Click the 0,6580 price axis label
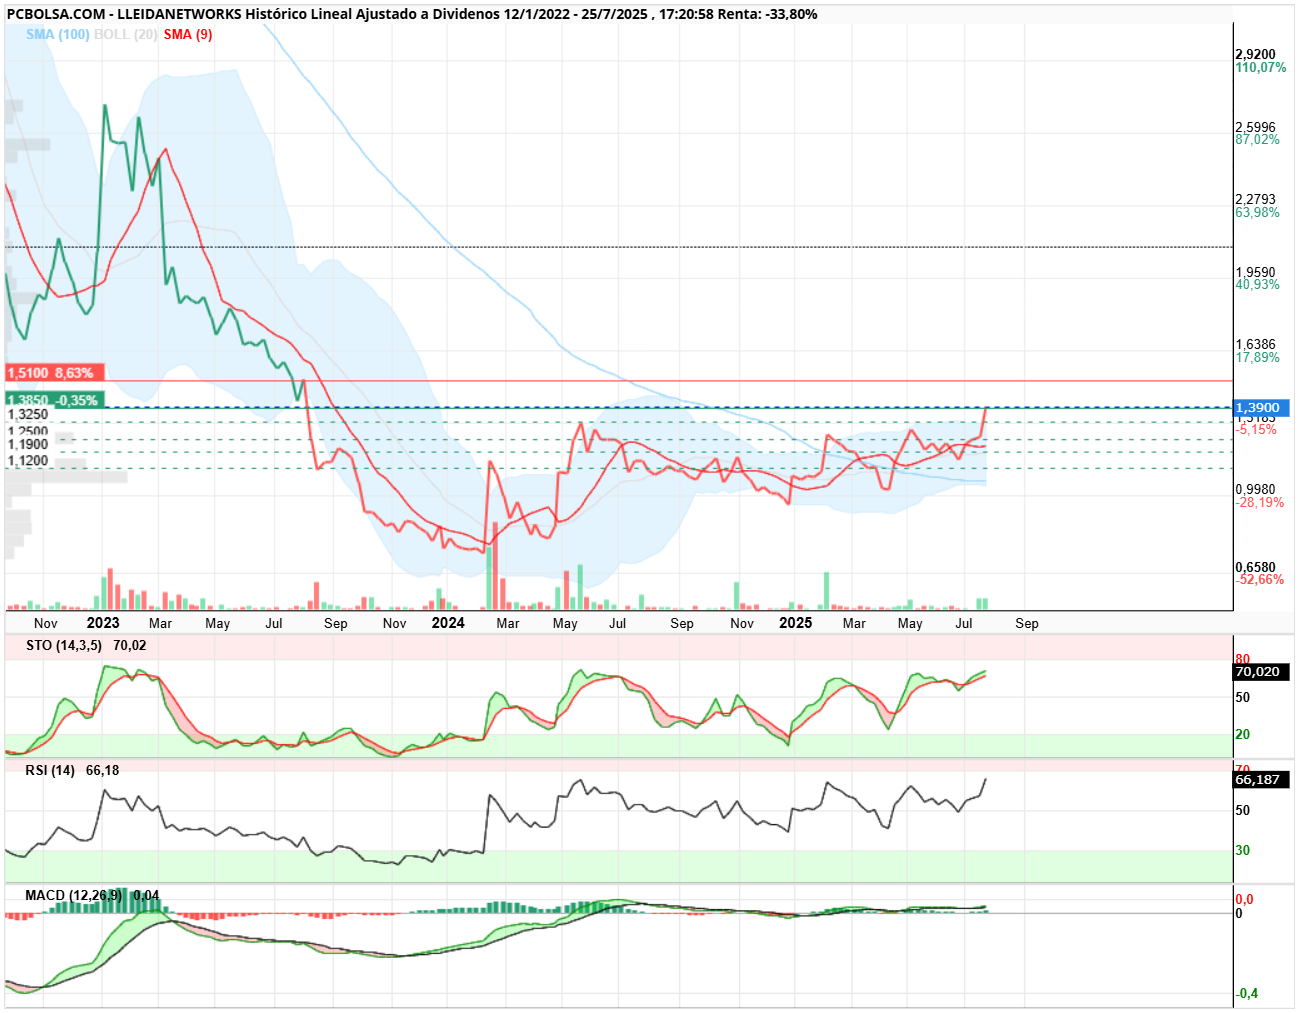The image size is (1299, 1013). [x=1255, y=567]
